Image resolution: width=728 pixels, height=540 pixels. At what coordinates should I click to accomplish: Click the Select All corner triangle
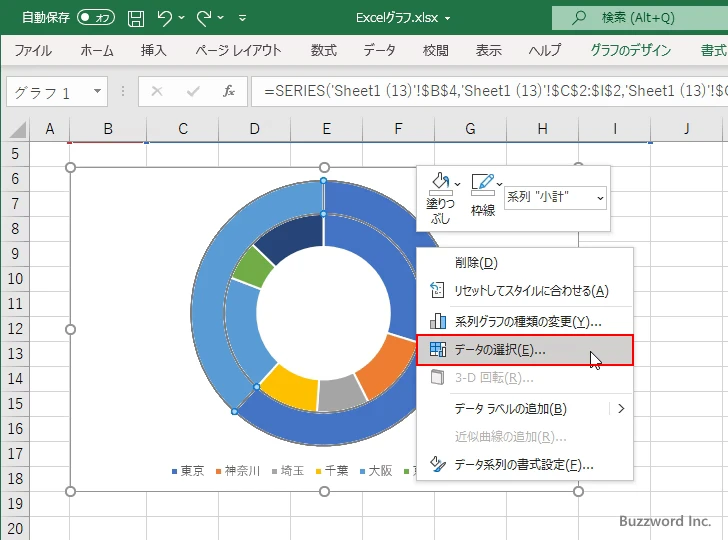pos(17,130)
